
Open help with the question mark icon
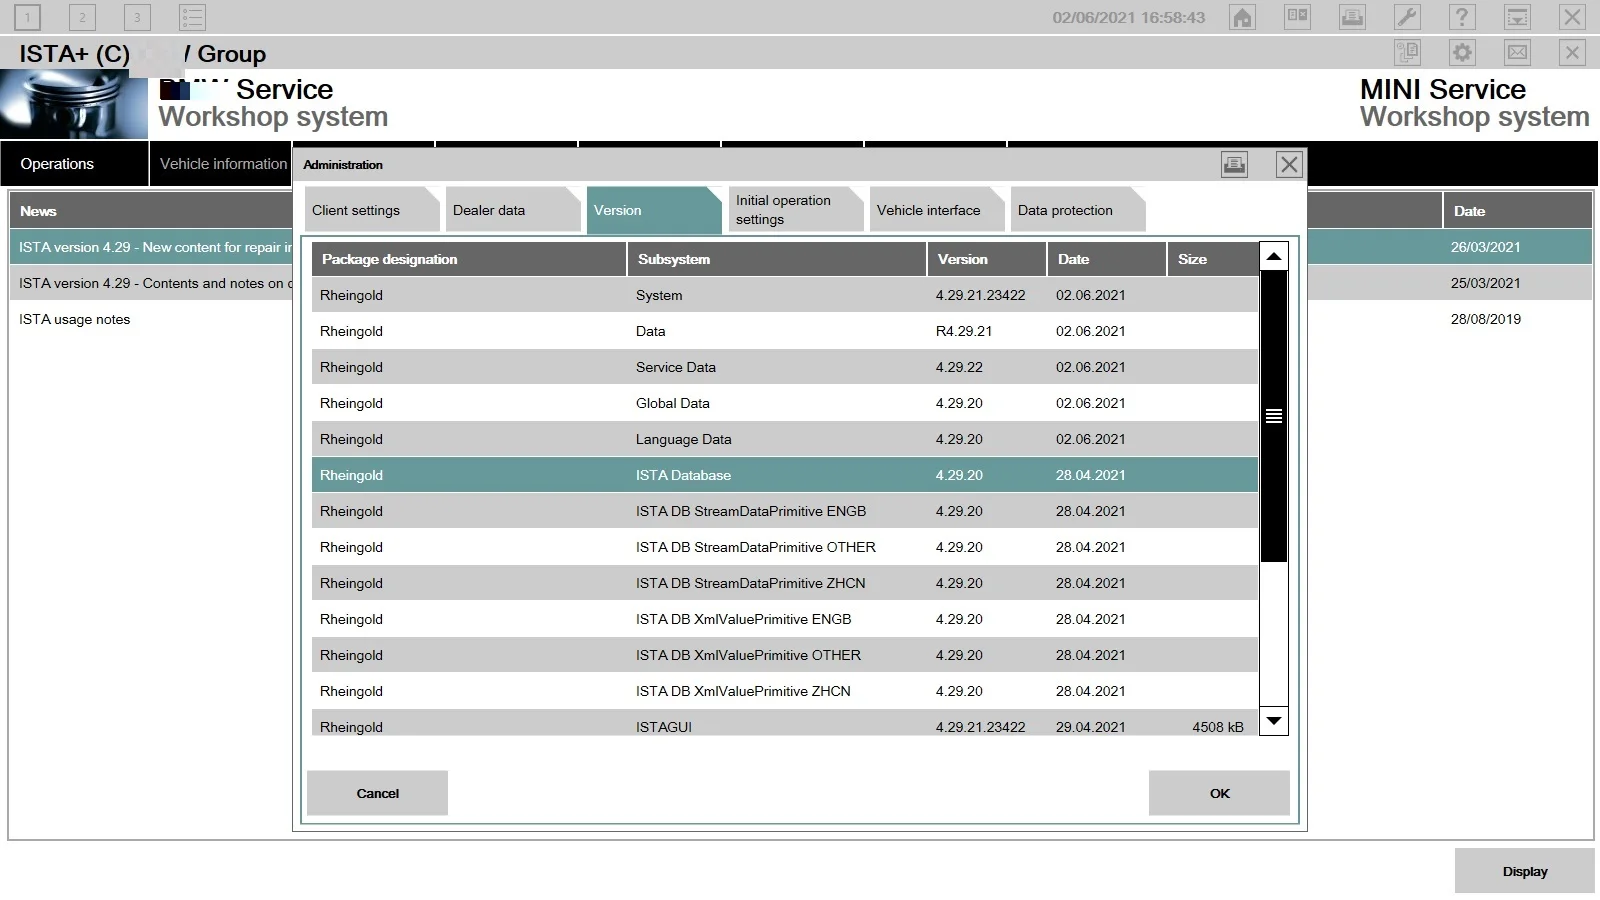tap(1462, 17)
